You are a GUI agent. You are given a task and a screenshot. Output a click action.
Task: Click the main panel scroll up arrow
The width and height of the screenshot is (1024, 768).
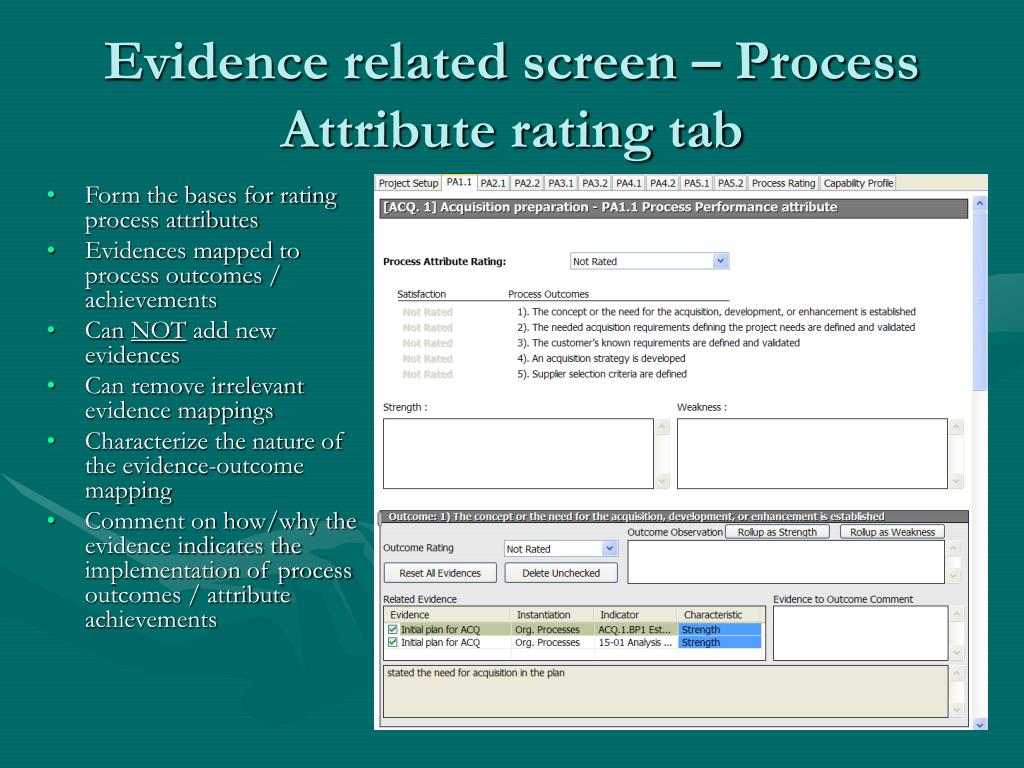click(980, 204)
